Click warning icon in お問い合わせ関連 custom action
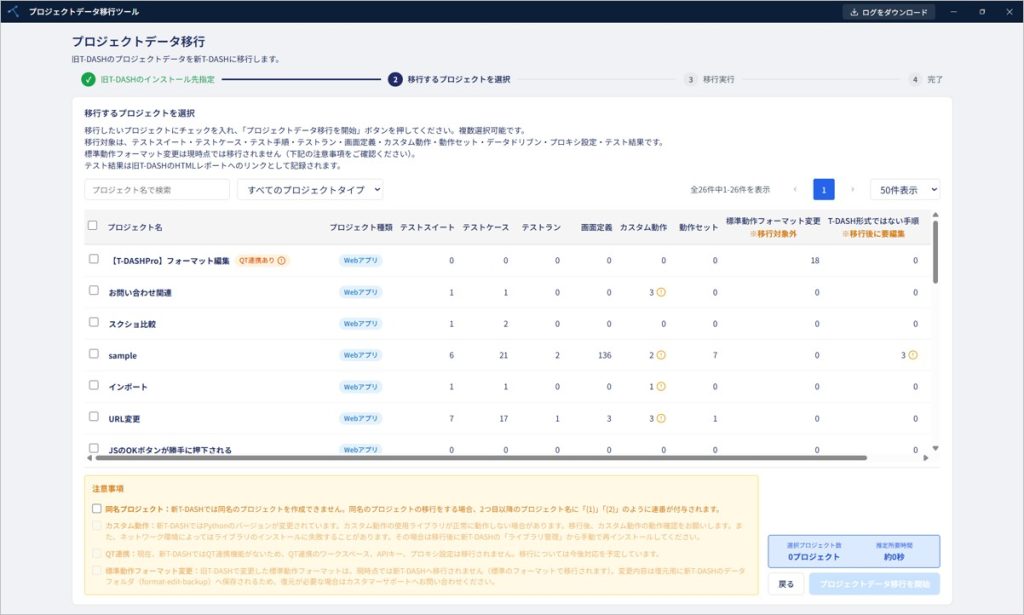 point(661,292)
